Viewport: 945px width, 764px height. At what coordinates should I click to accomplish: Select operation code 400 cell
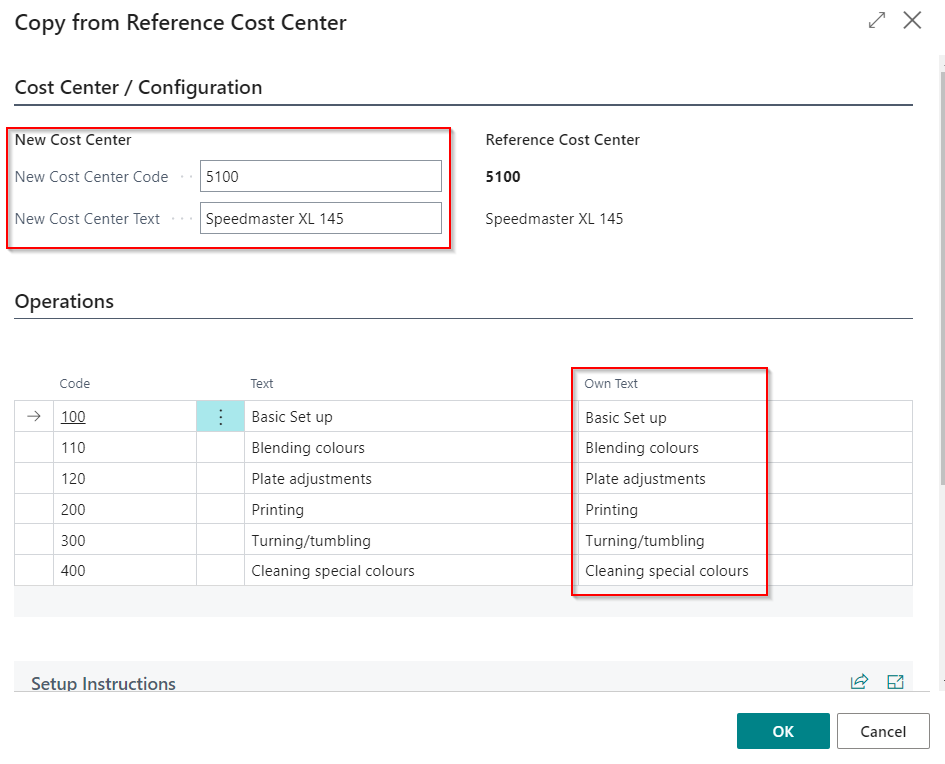click(125, 571)
